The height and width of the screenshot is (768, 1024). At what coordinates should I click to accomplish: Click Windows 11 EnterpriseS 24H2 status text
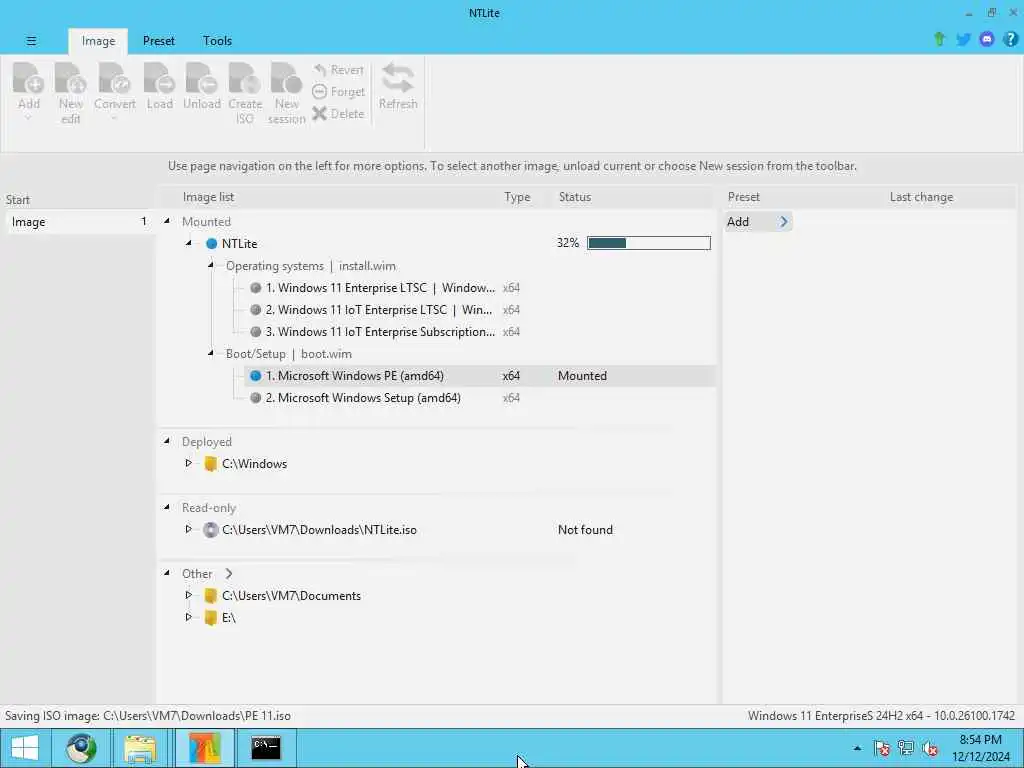pos(881,716)
